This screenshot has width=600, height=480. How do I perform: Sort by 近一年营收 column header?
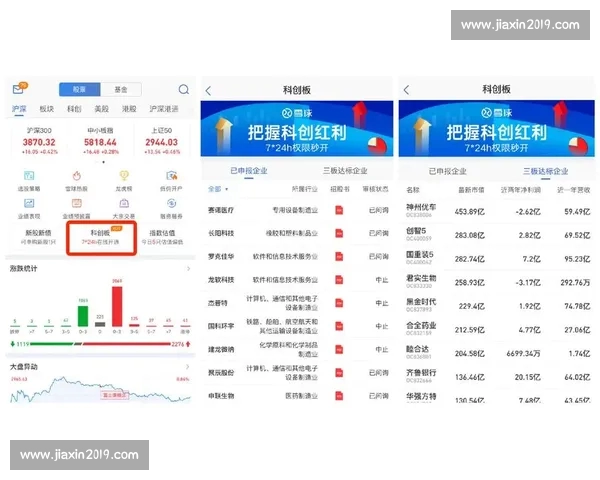click(x=574, y=190)
